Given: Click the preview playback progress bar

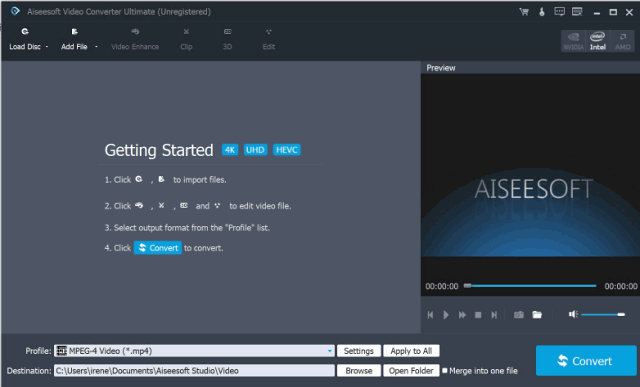Looking at the screenshot, I should (530, 286).
